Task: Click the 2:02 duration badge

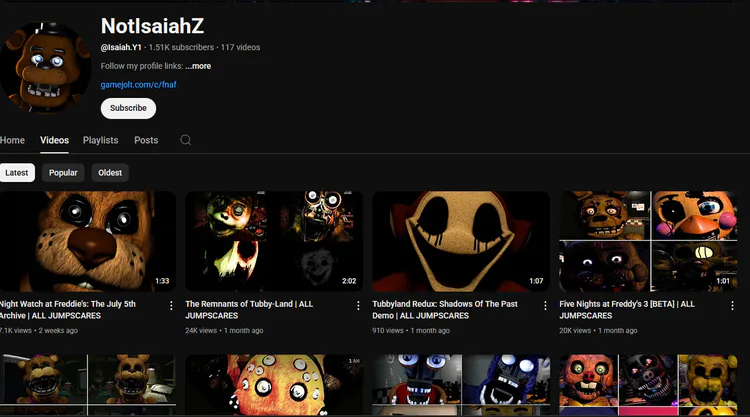Action: click(x=349, y=281)
